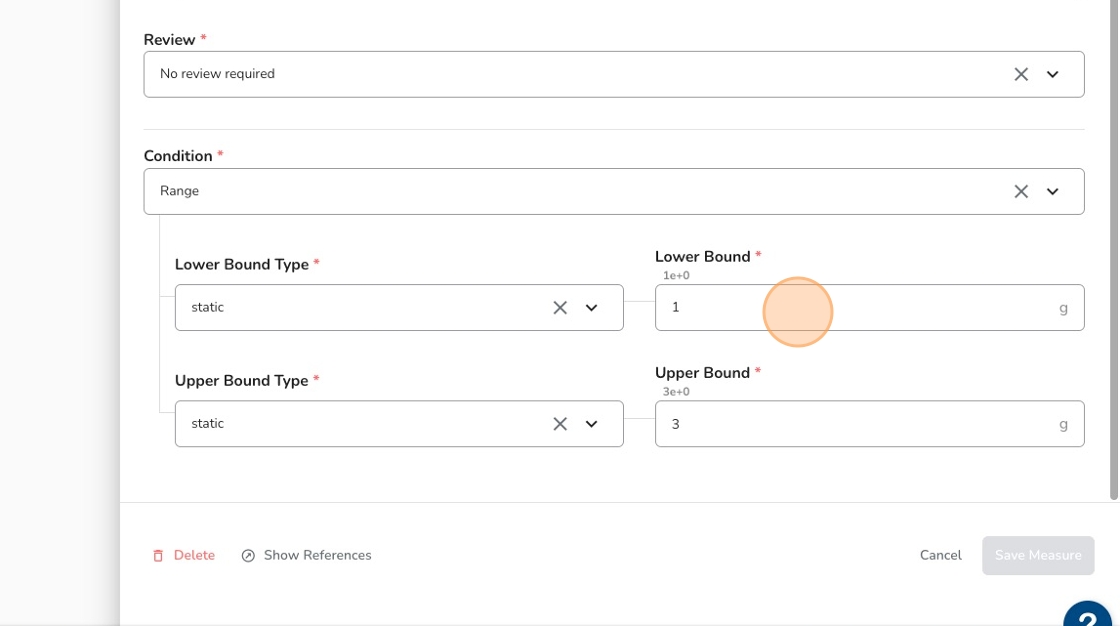Click the trash icon beside Delete
Image resolution: width=1120 pixels, height=626 pixels.
[x=158, y=556]
